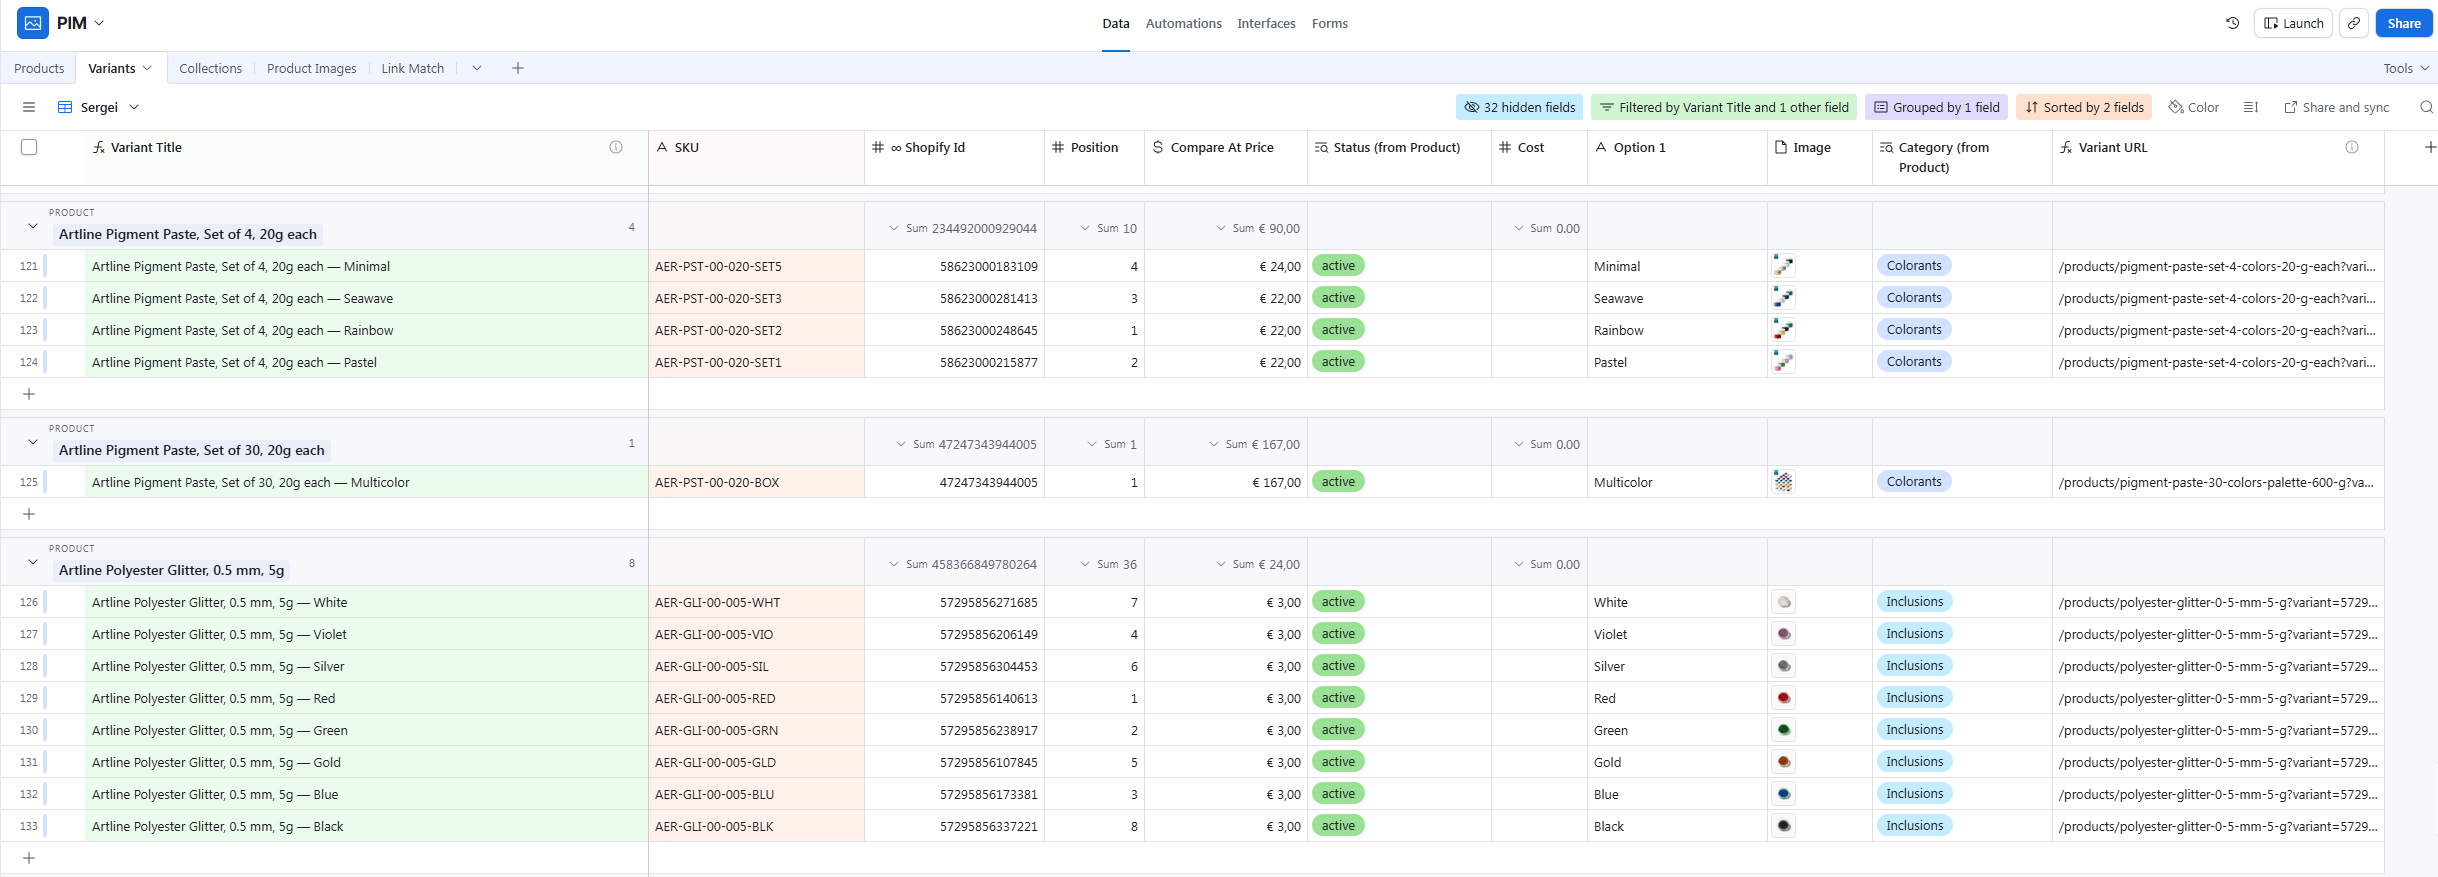2438x877 pixels.
Task: Collapse the Pigment Paste Set of 30 group
Action: 33,442
